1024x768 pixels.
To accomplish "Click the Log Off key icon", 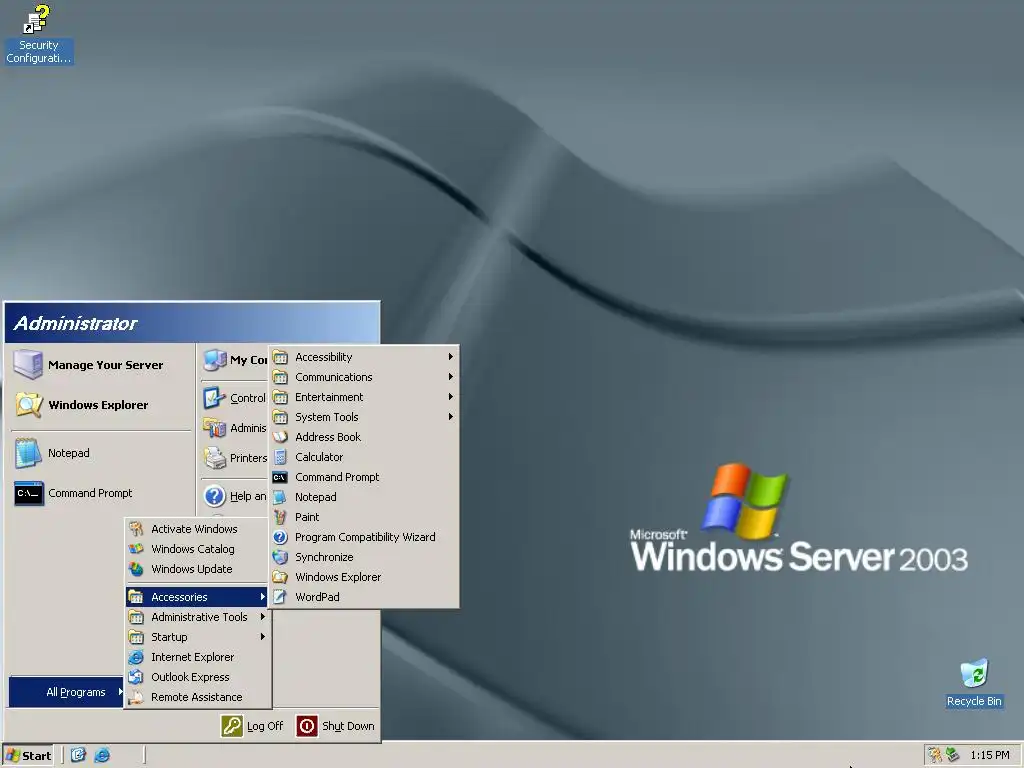I will tap(232, 726).
